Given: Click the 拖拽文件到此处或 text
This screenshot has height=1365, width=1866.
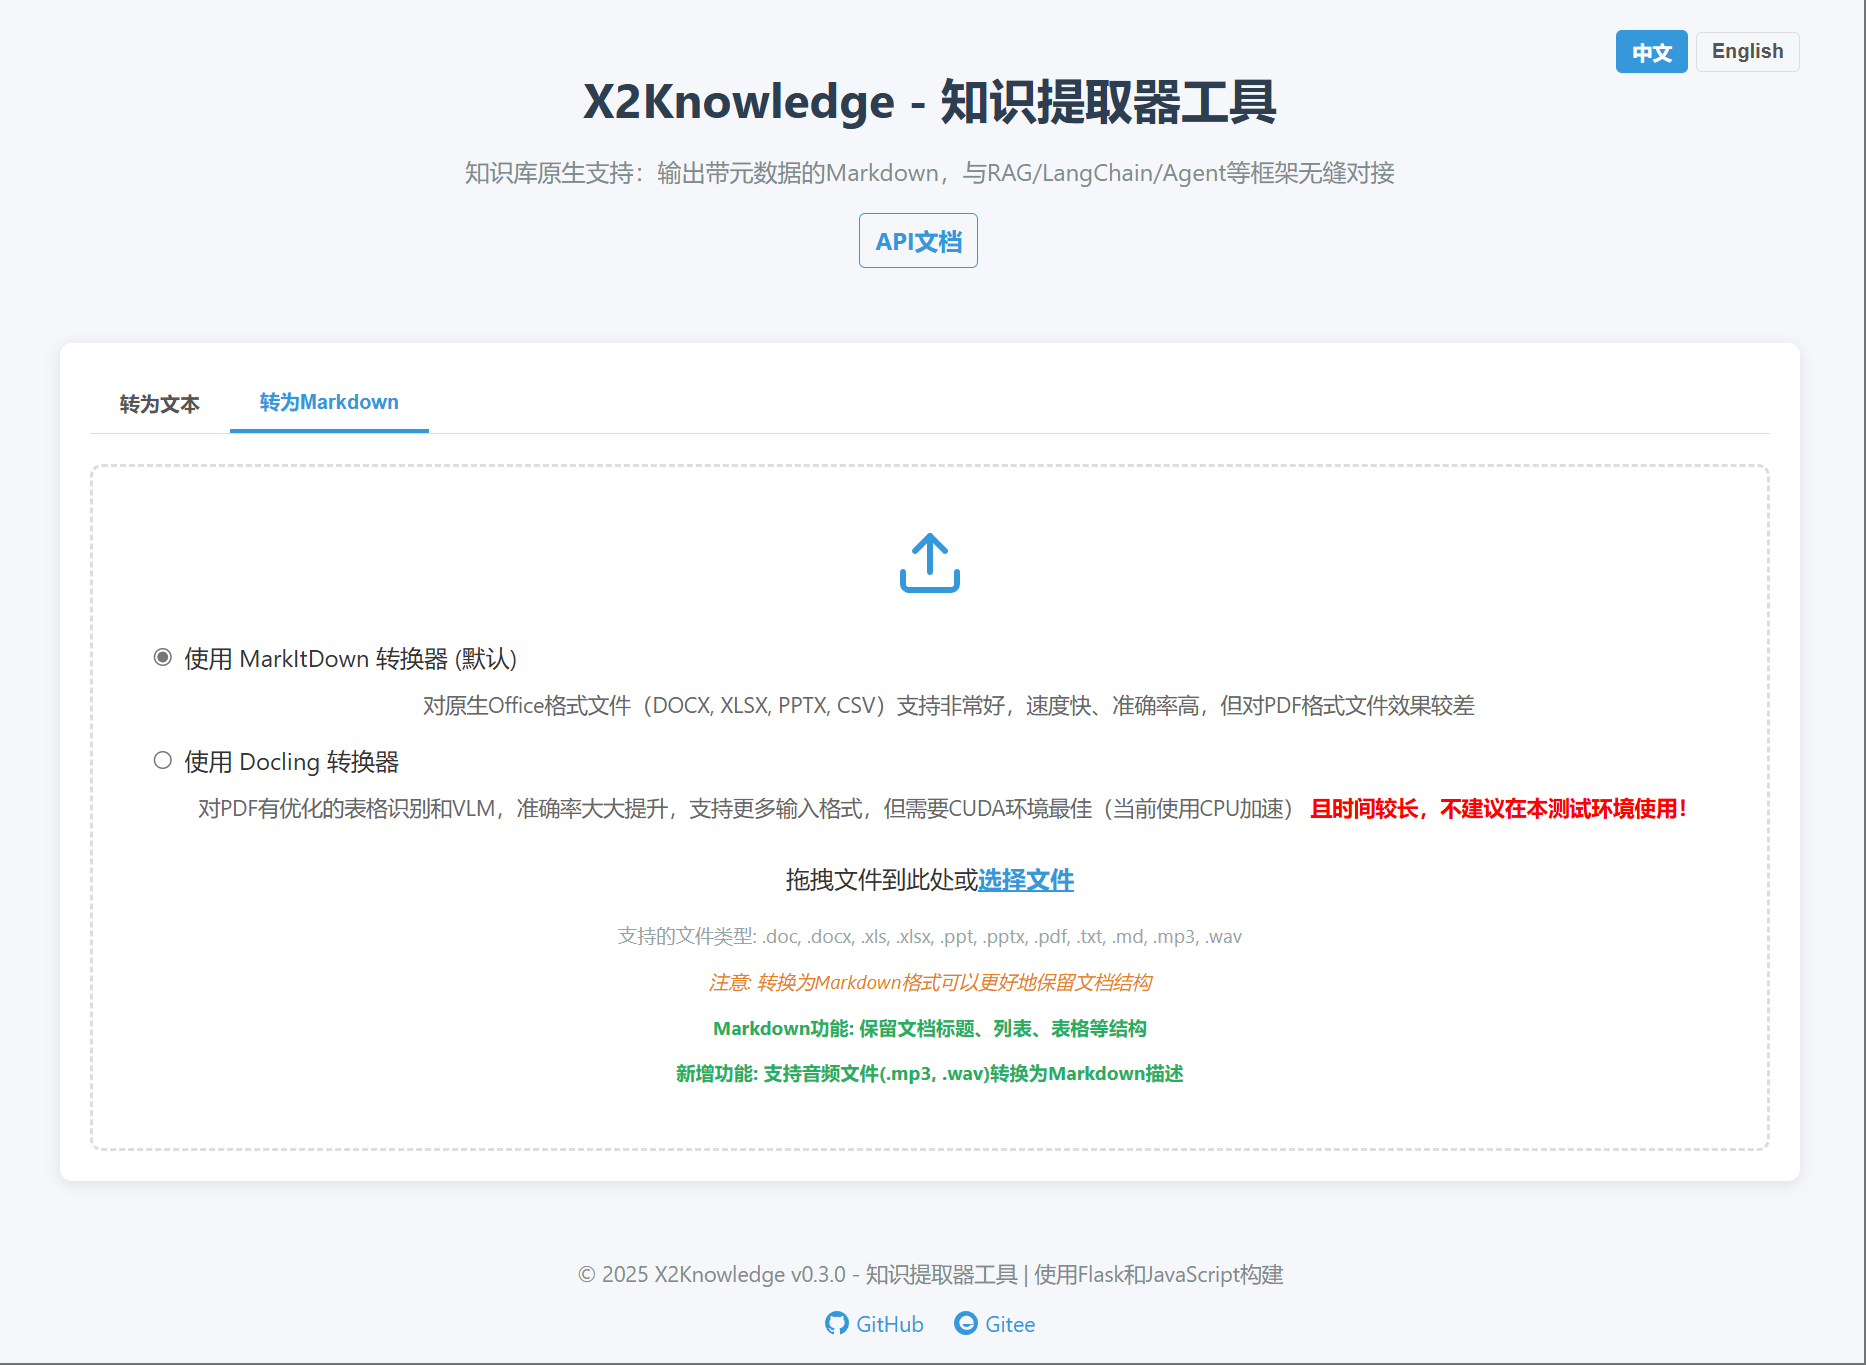Looking at the screenshot, I should (x=881, y=880).
